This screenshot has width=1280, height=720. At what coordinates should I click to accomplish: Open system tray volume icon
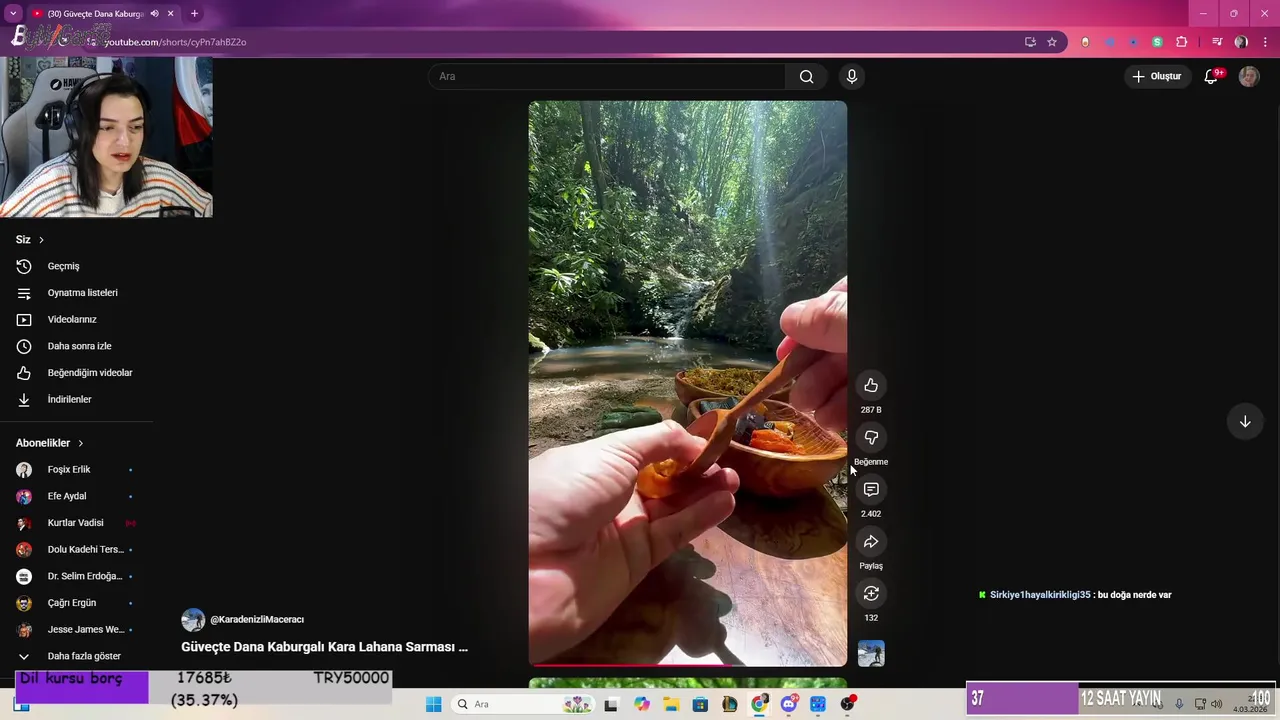coord(1216,704)
